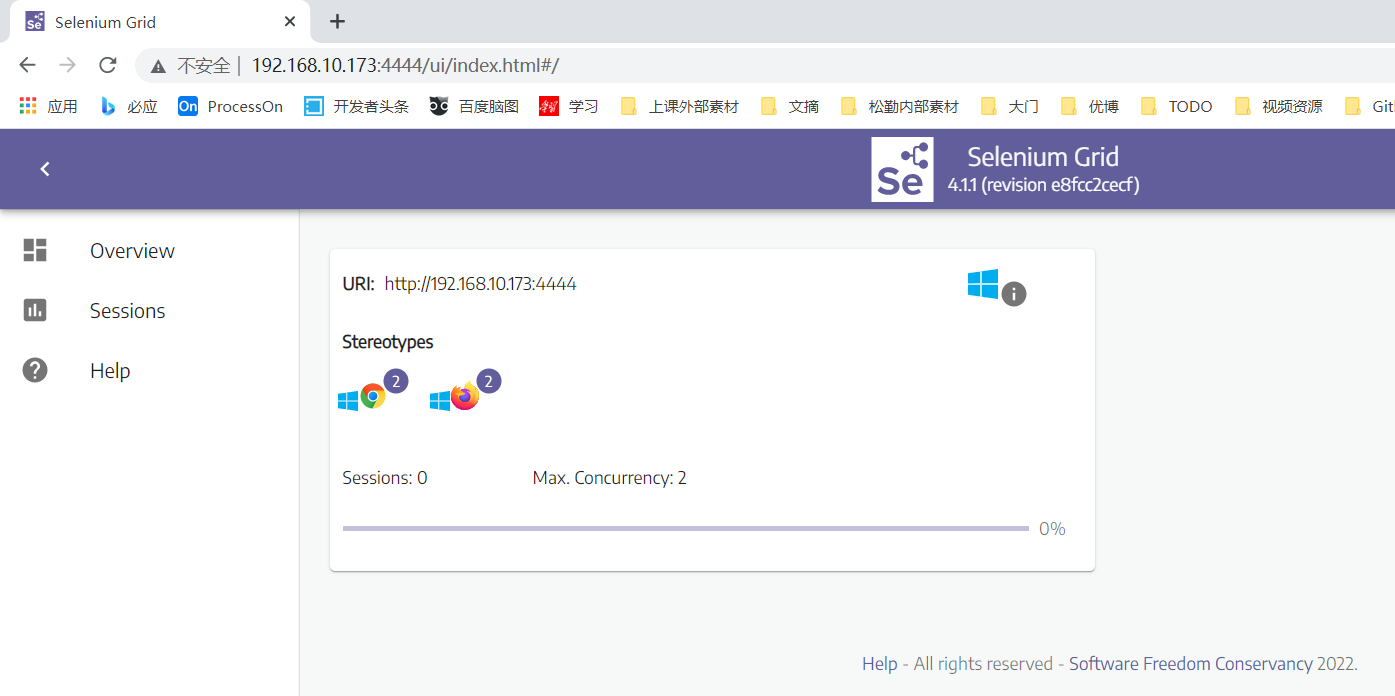This screenshot has height=696, width=1395.
Task: Click the Stereotypes heading
Action: [388, 342]
